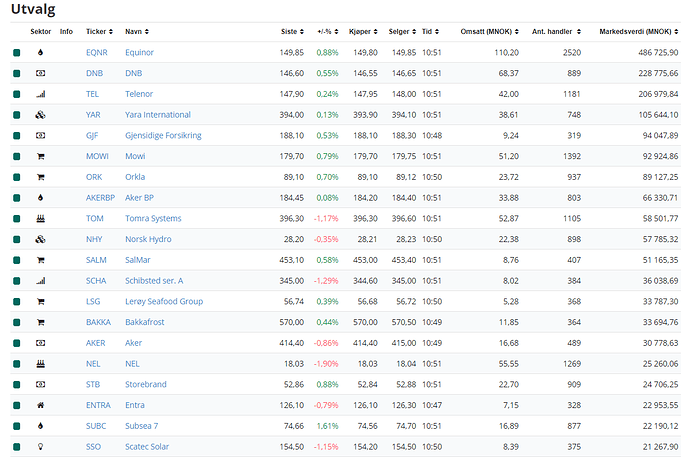
Task: Open the Bakkafrost company name link
Action: [147, 322]
